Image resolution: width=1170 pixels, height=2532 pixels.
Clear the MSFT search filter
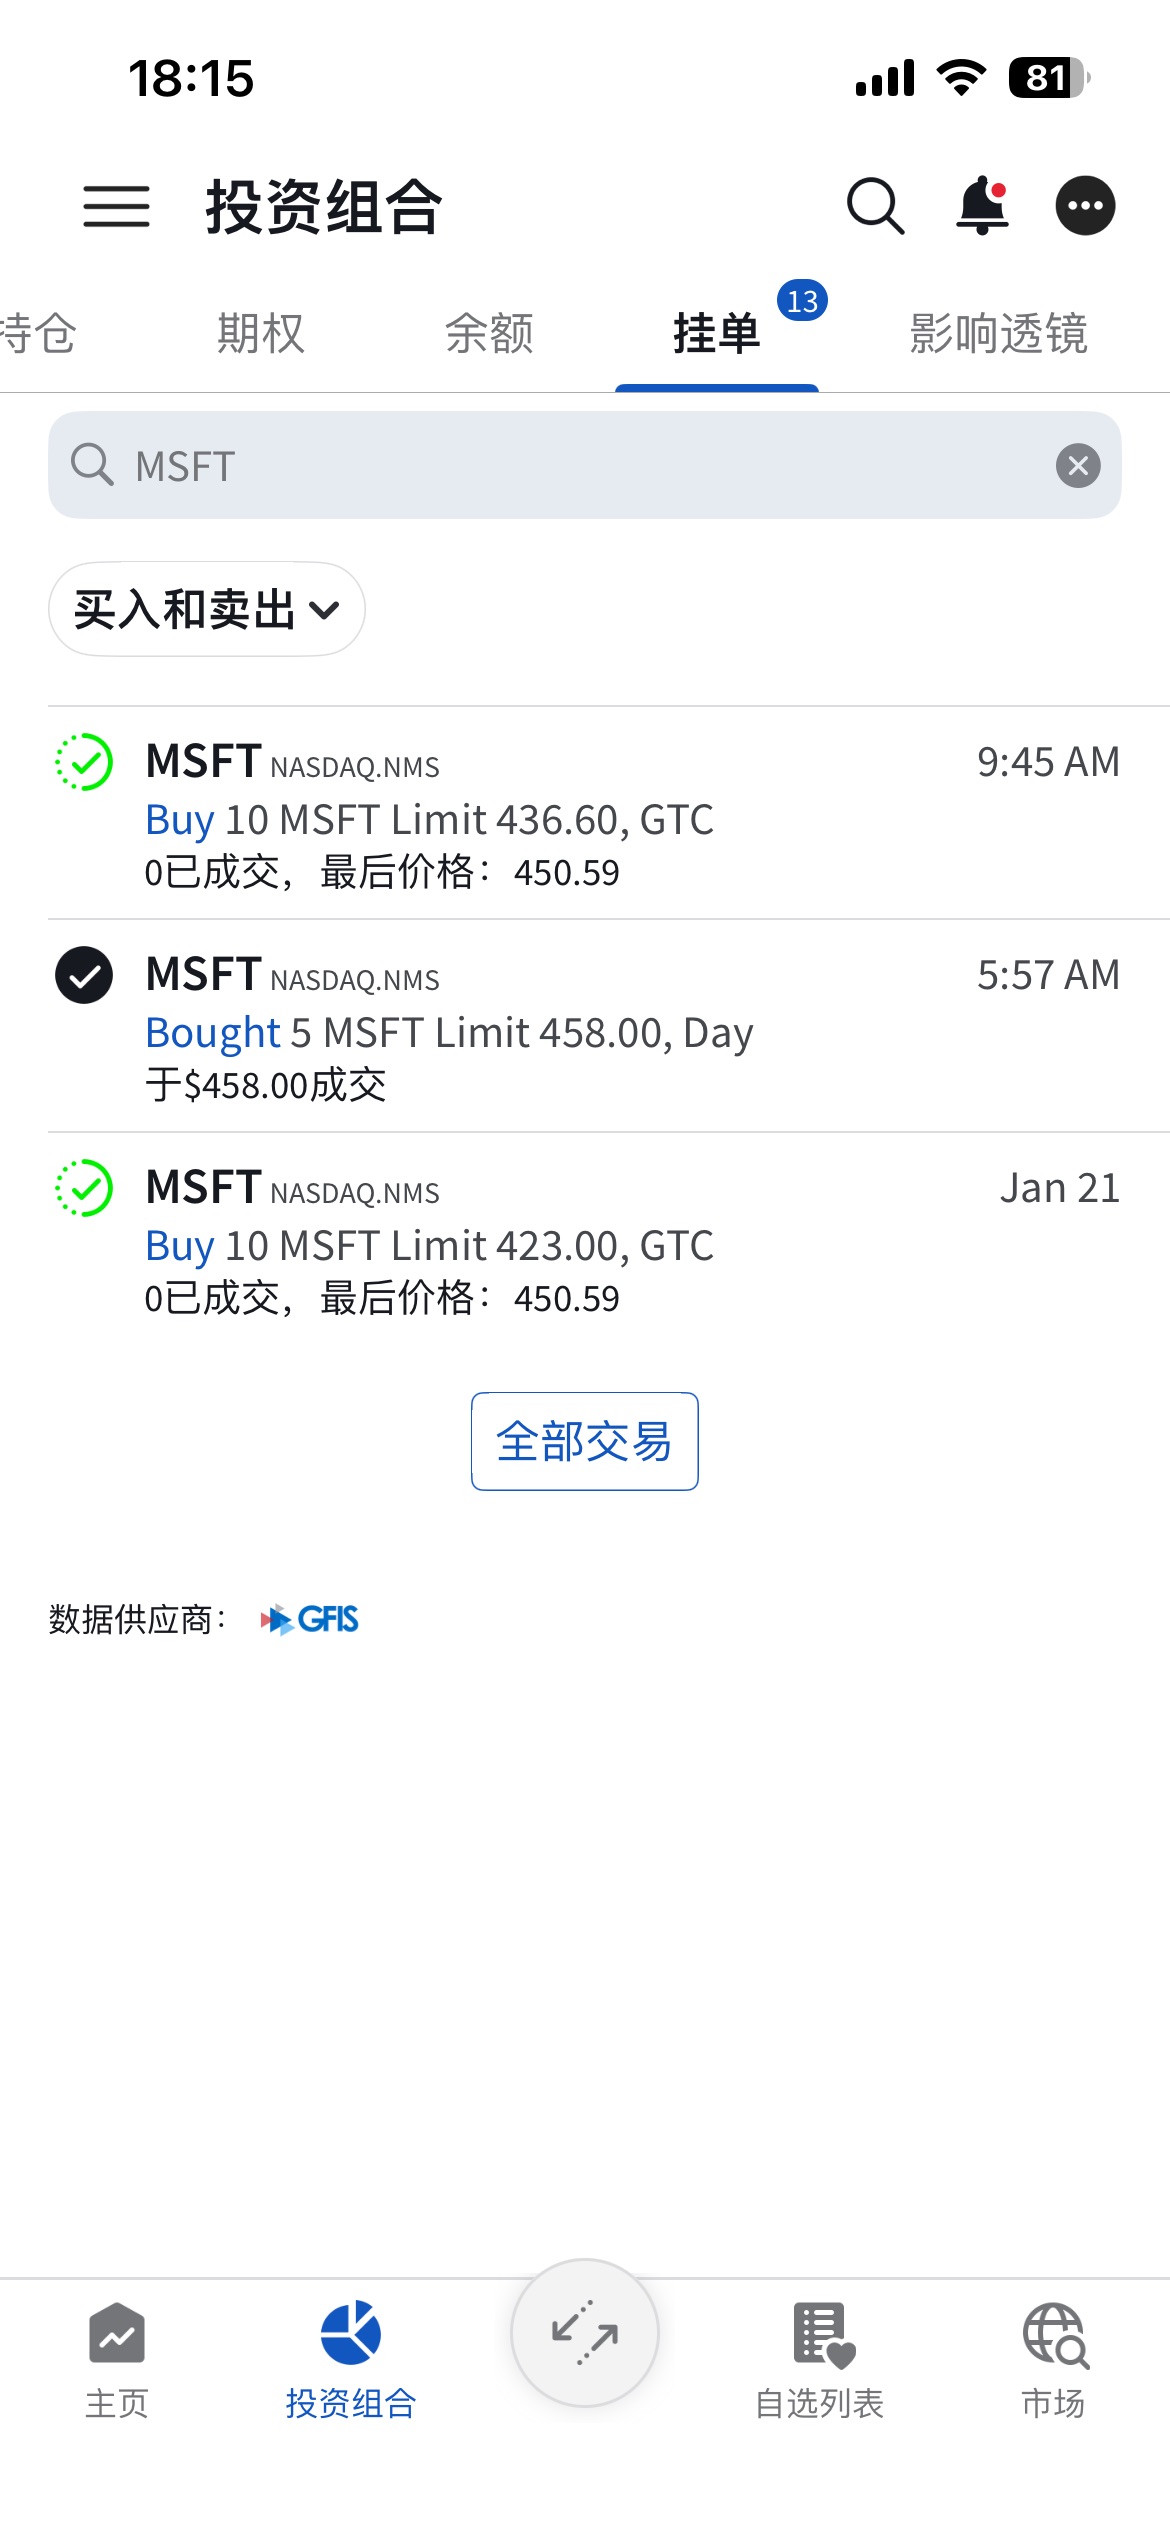[x=1077, y=466]
